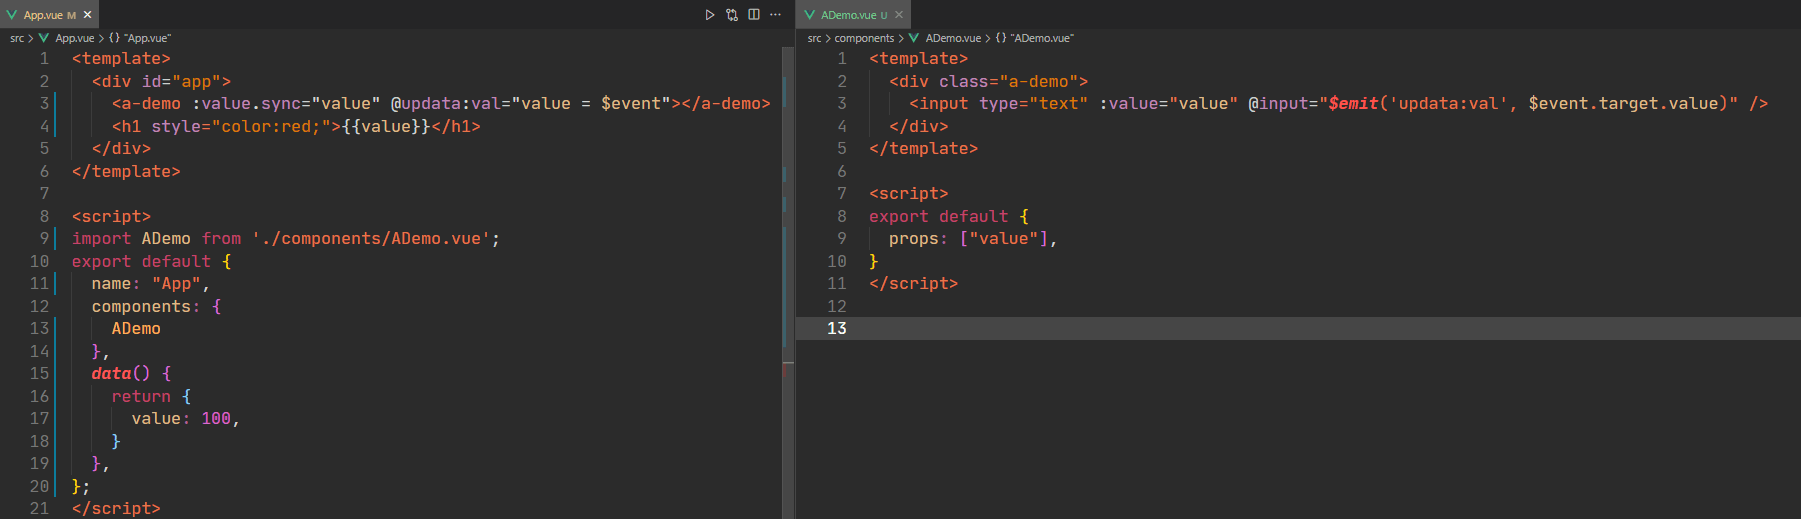Split the left editor to the right
The height and width of the screenshot is (519, 1801).
pos(754,14)
